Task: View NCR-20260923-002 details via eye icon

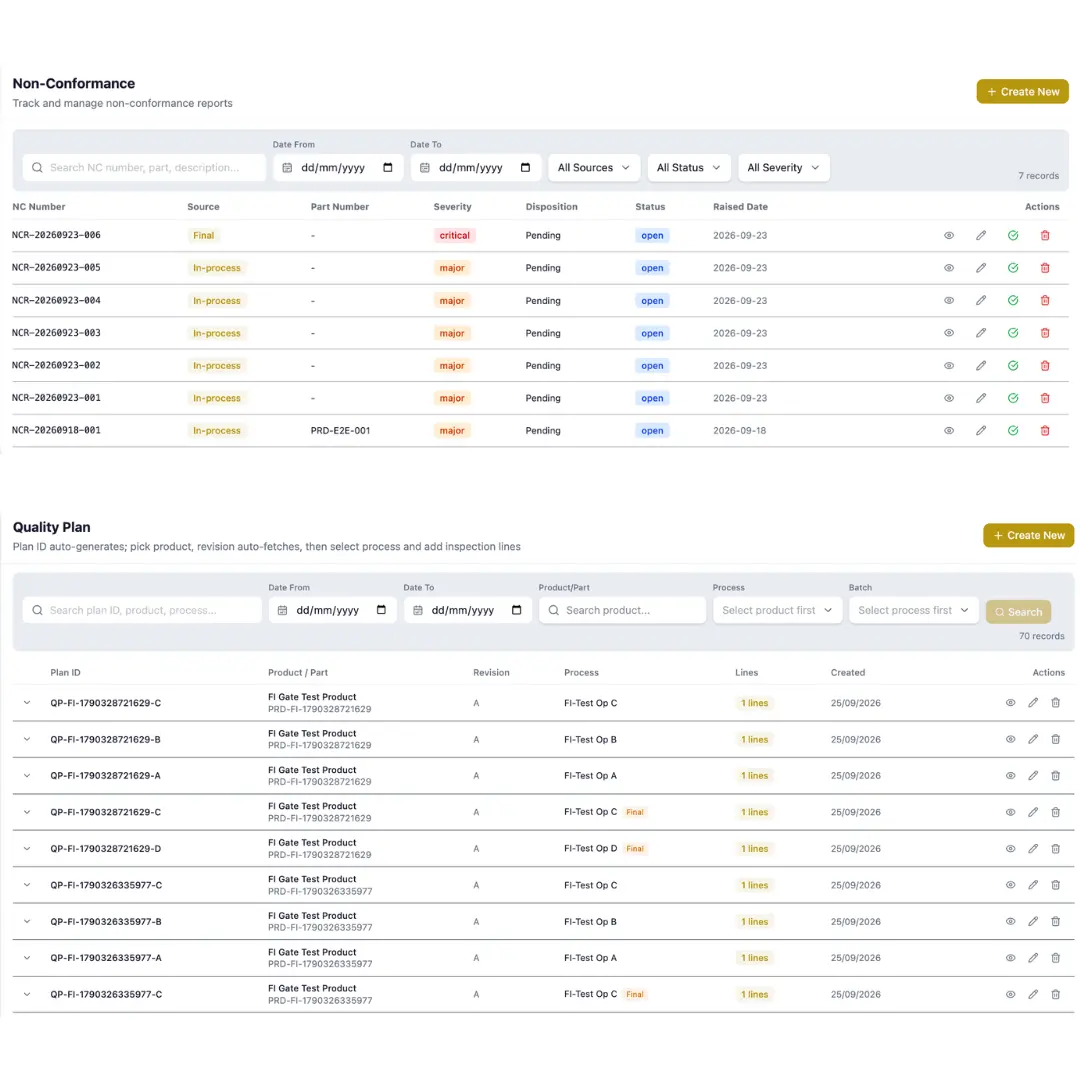Action: click(x=948, y=366)
